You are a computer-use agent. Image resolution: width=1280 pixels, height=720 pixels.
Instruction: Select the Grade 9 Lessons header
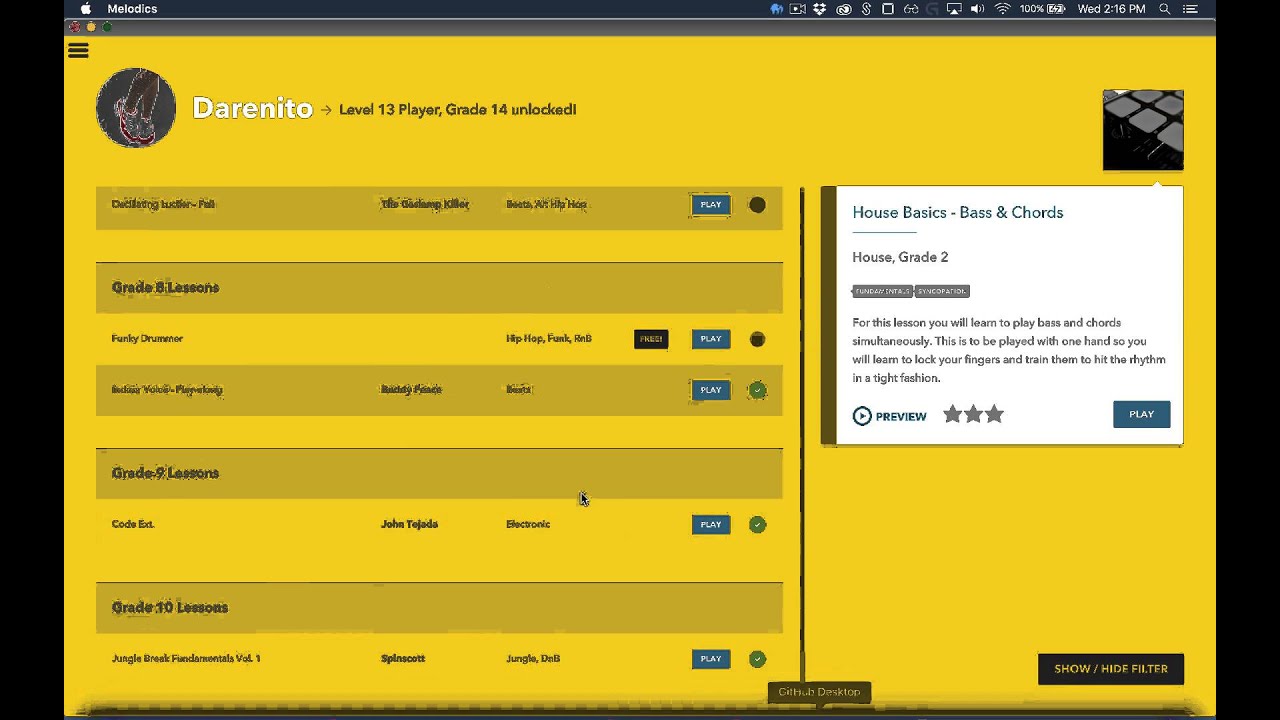click(x=439, y=473)
